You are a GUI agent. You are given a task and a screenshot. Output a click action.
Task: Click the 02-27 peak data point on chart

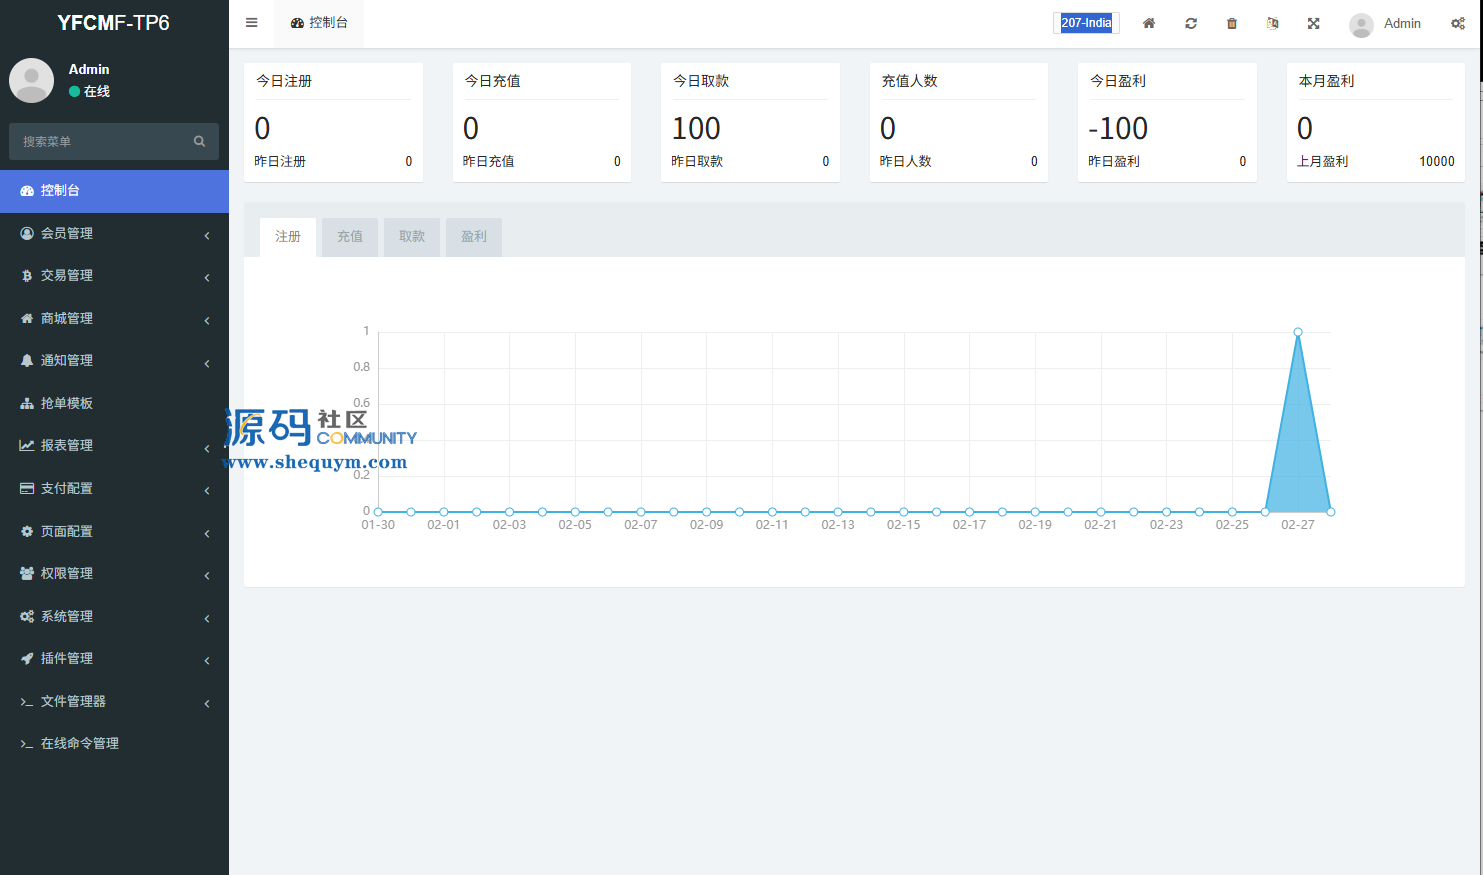(1298, 332)
